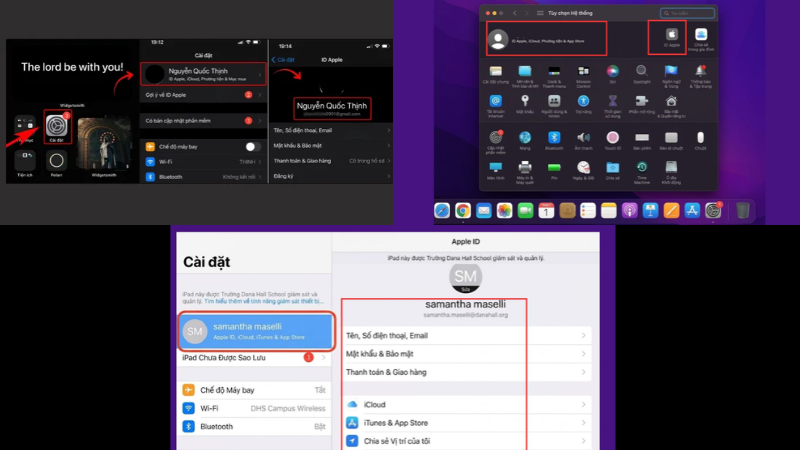Open Bluetooth Không kết nối row on iPhone
This screenshot has width=800, height=450.
coord(204,177)
